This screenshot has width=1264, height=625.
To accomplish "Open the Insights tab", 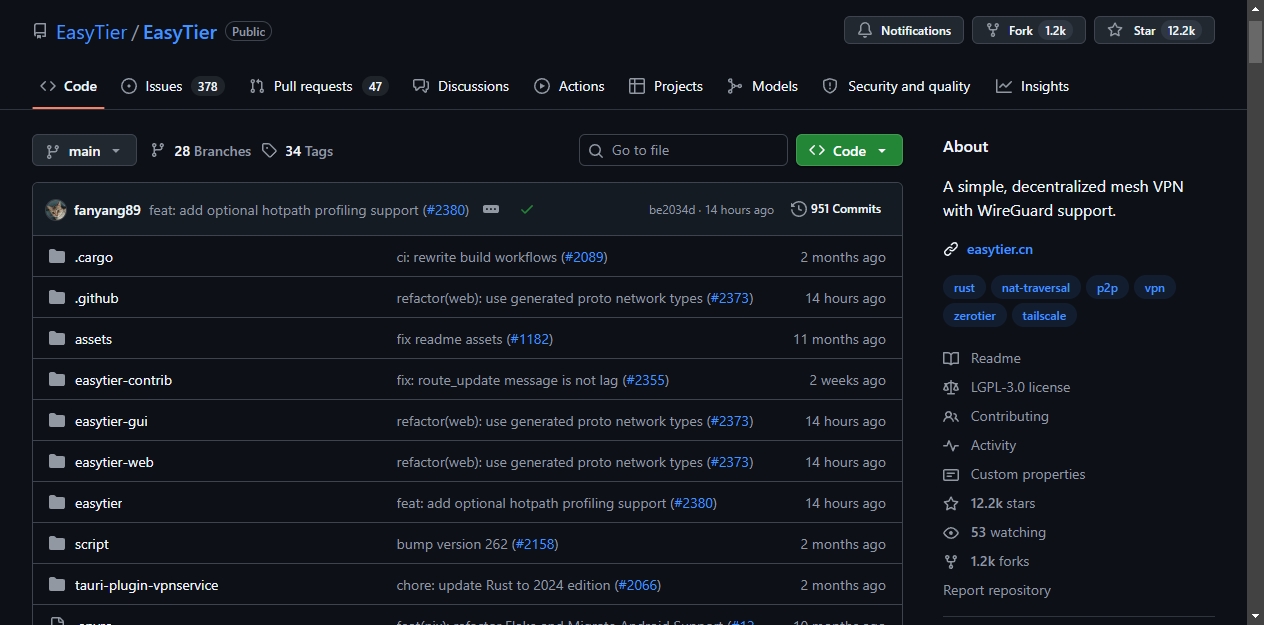I will 1033,86.
